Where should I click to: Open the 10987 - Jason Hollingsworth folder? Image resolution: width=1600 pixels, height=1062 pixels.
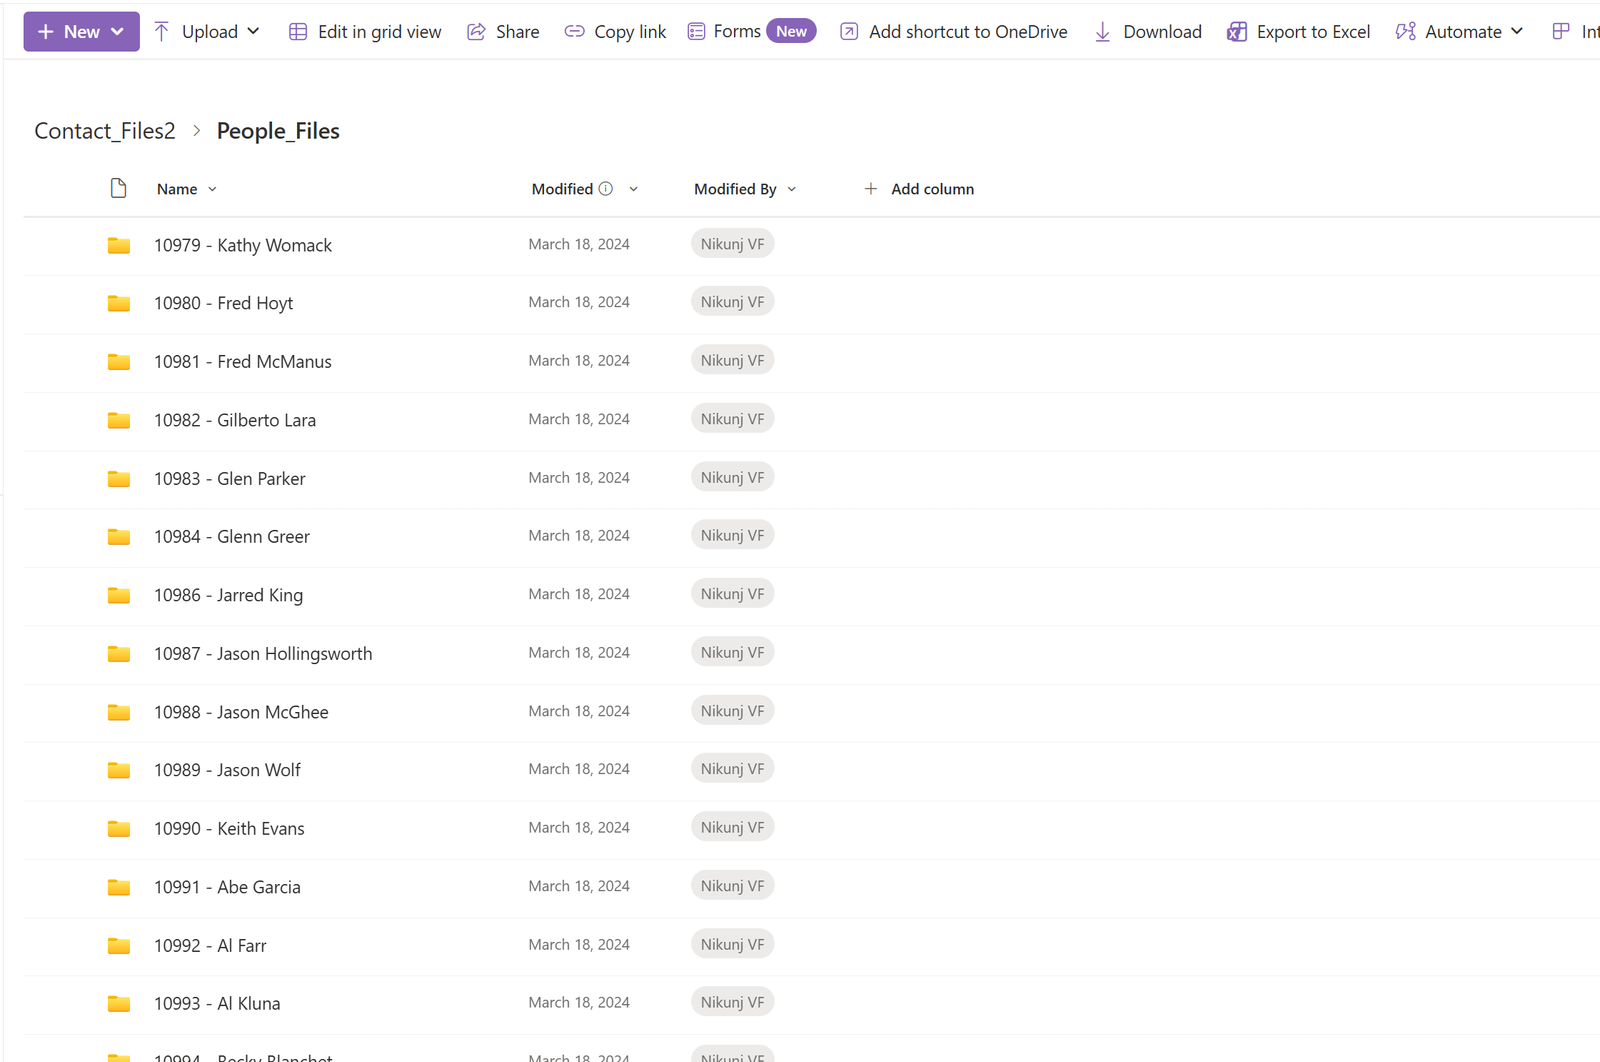pyautogui.click(x=263, y=654)
